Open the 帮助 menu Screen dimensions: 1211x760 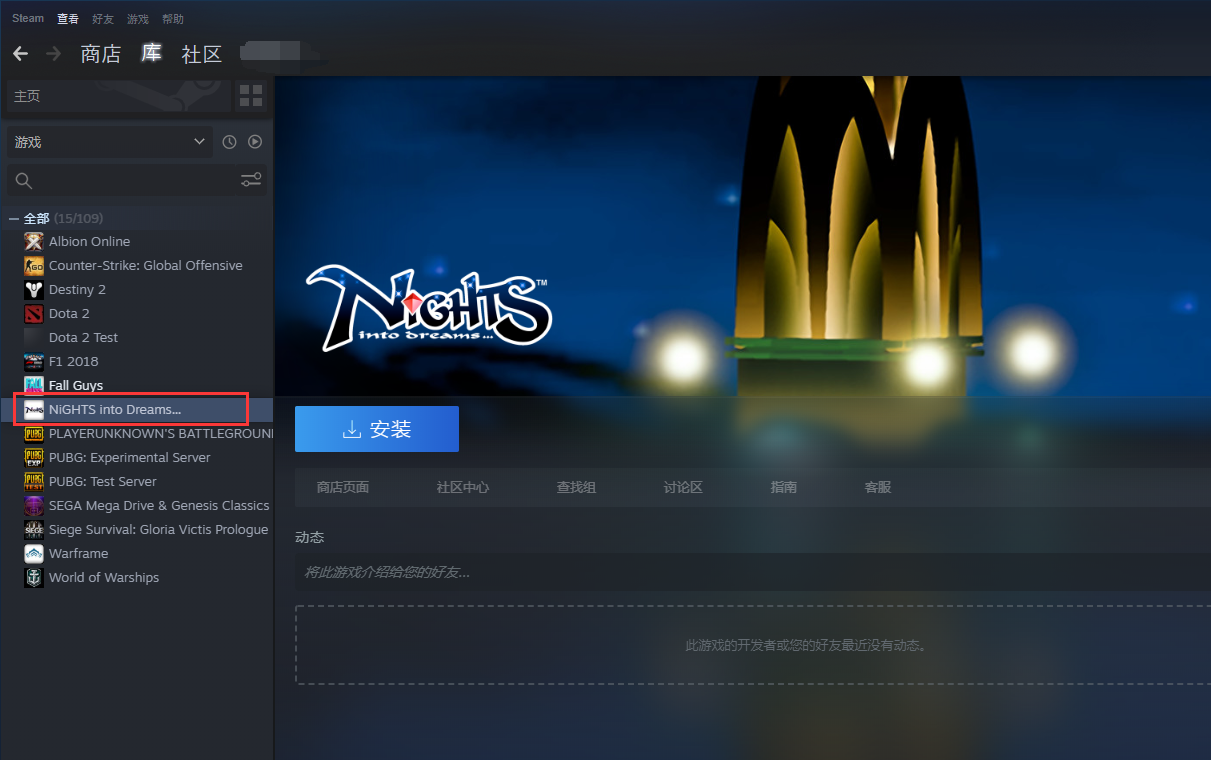(173, 18)
